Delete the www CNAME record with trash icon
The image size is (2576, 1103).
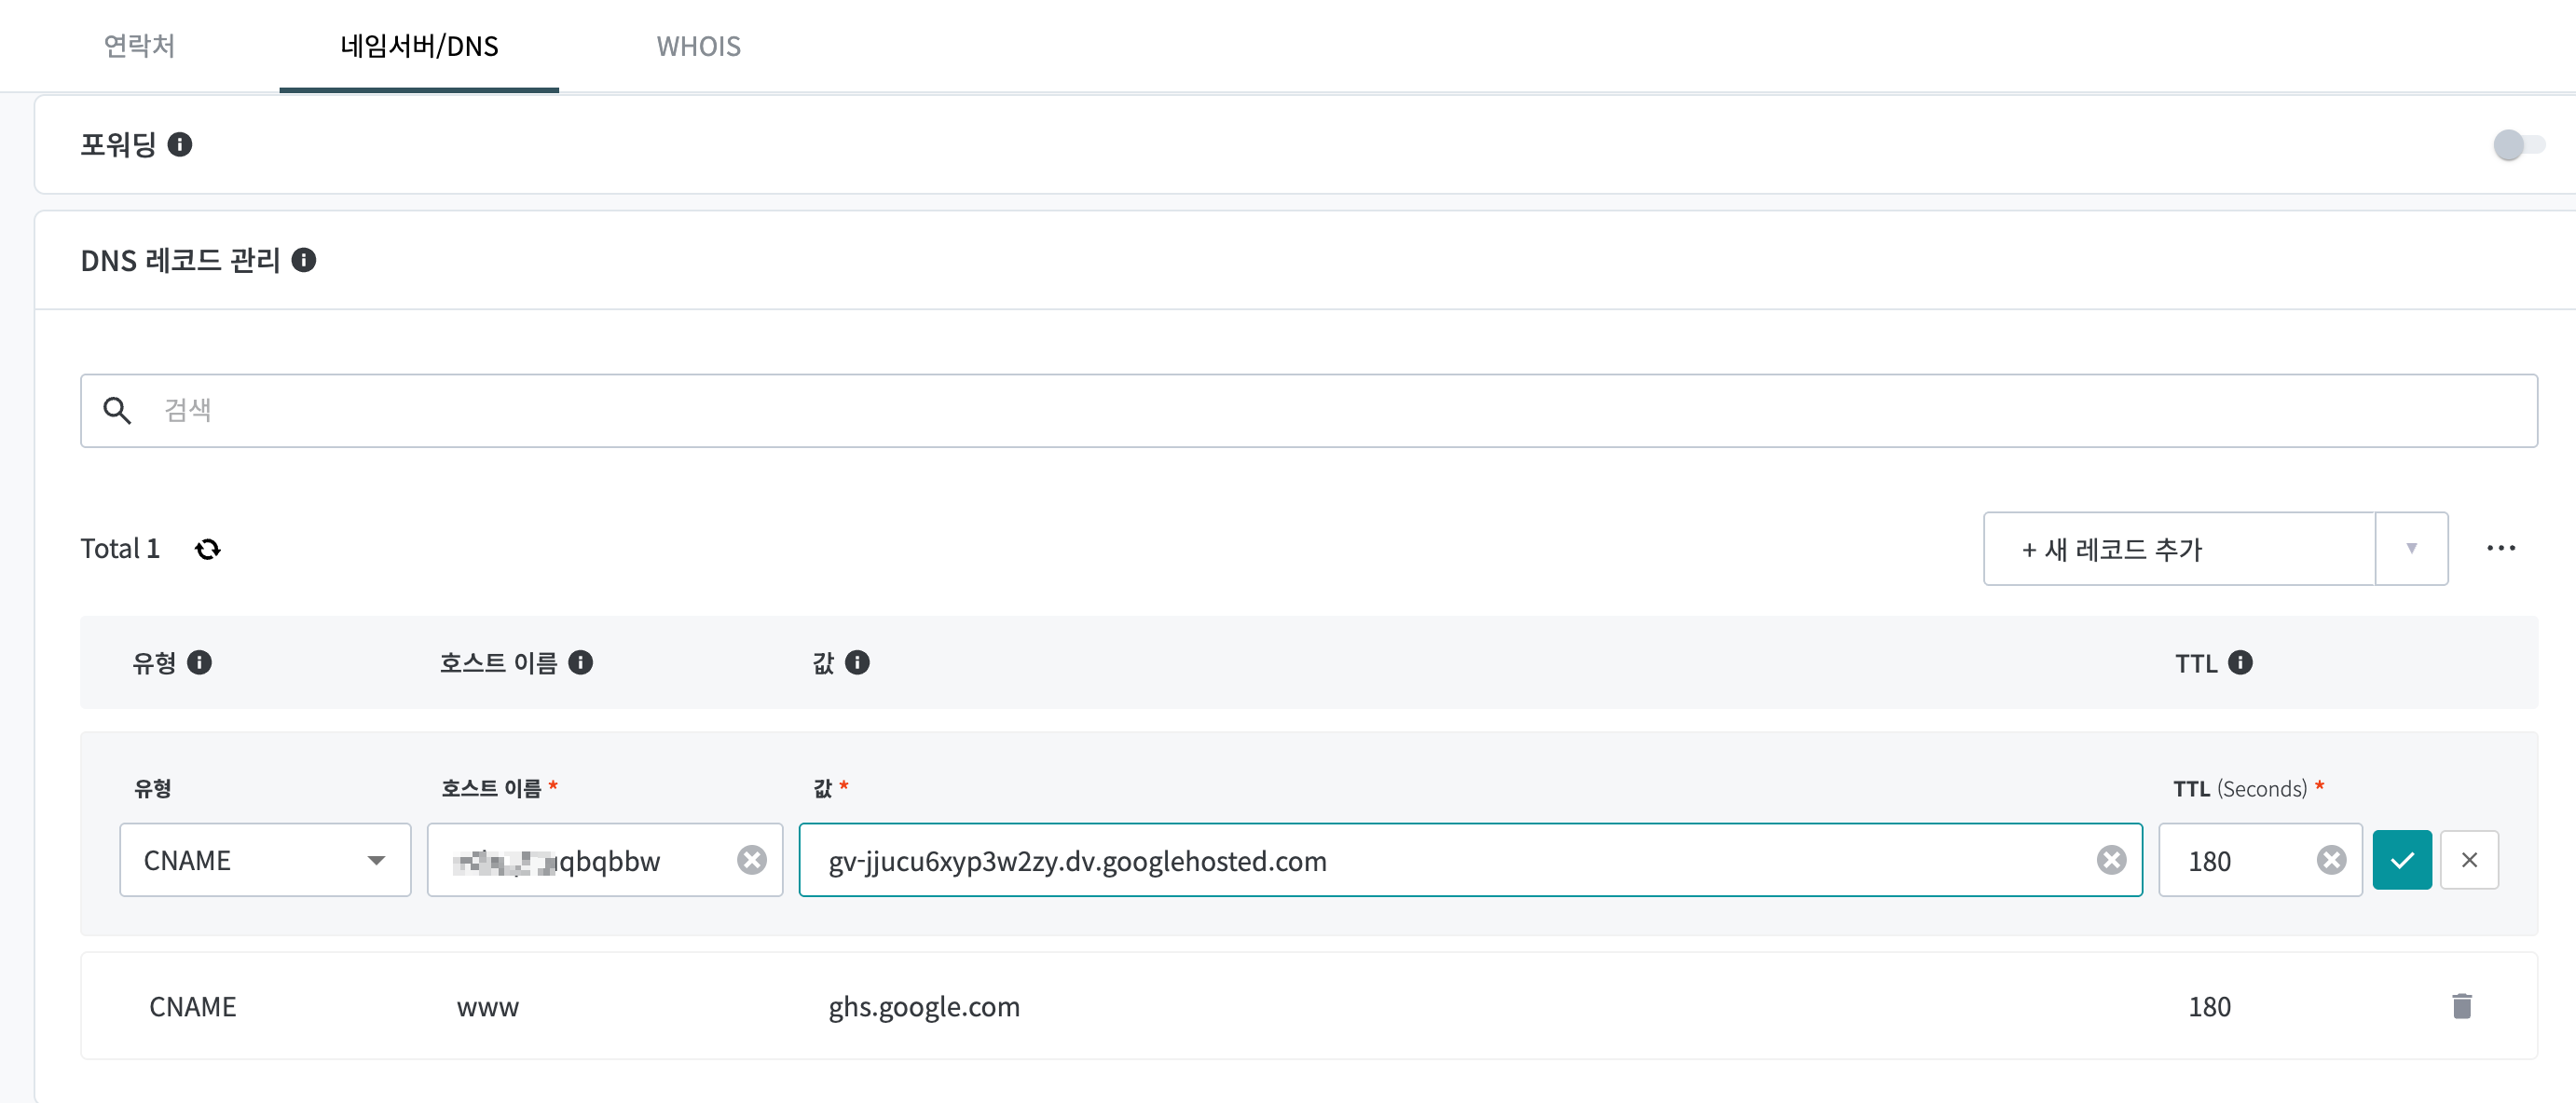pos(2462,1006)
